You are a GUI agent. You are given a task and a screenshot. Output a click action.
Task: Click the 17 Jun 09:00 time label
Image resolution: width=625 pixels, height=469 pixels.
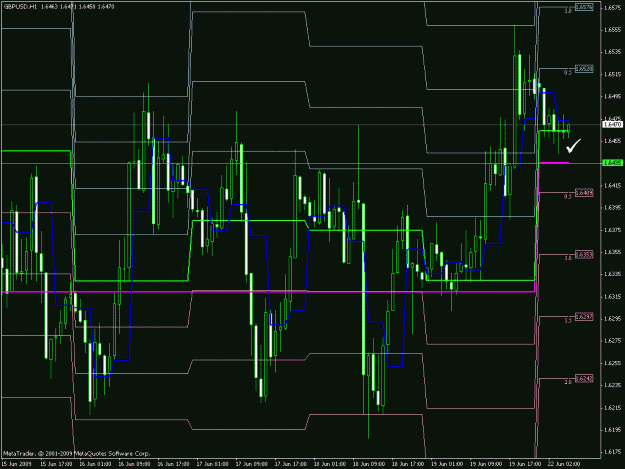tap(252, 464)
